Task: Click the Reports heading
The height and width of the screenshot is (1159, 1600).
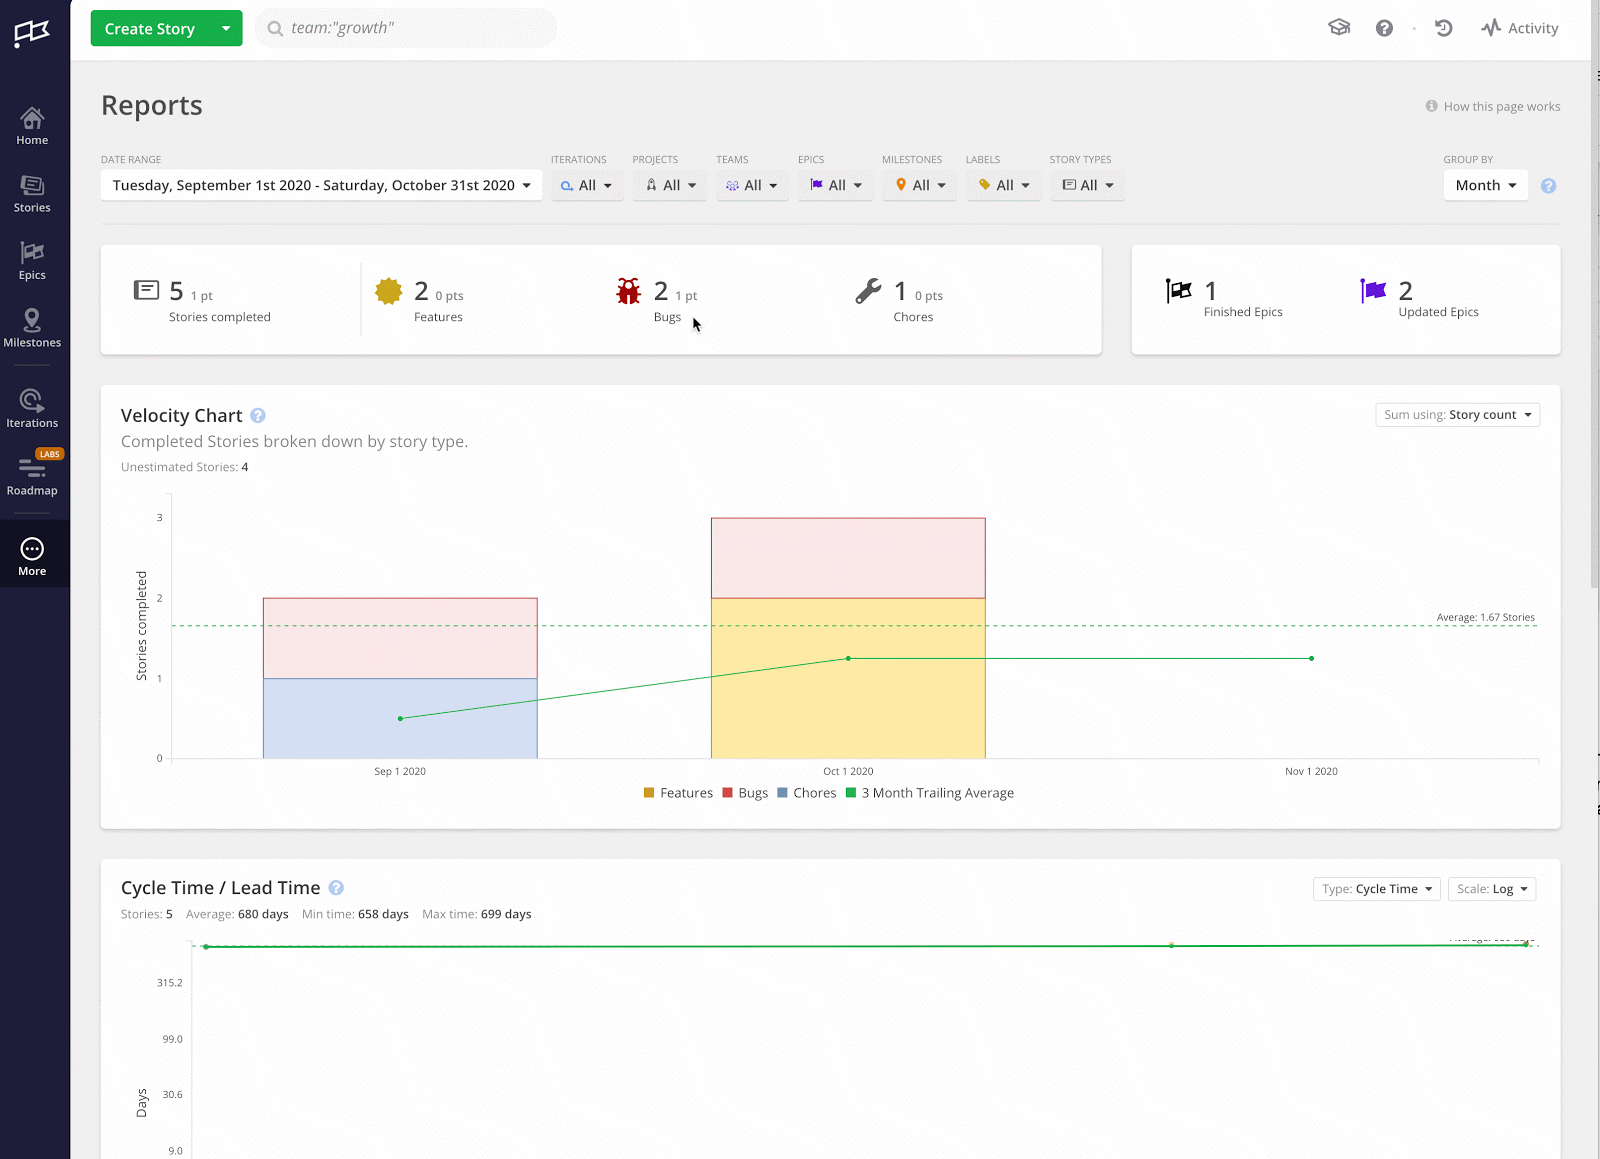Action: [x=152, y=106]
